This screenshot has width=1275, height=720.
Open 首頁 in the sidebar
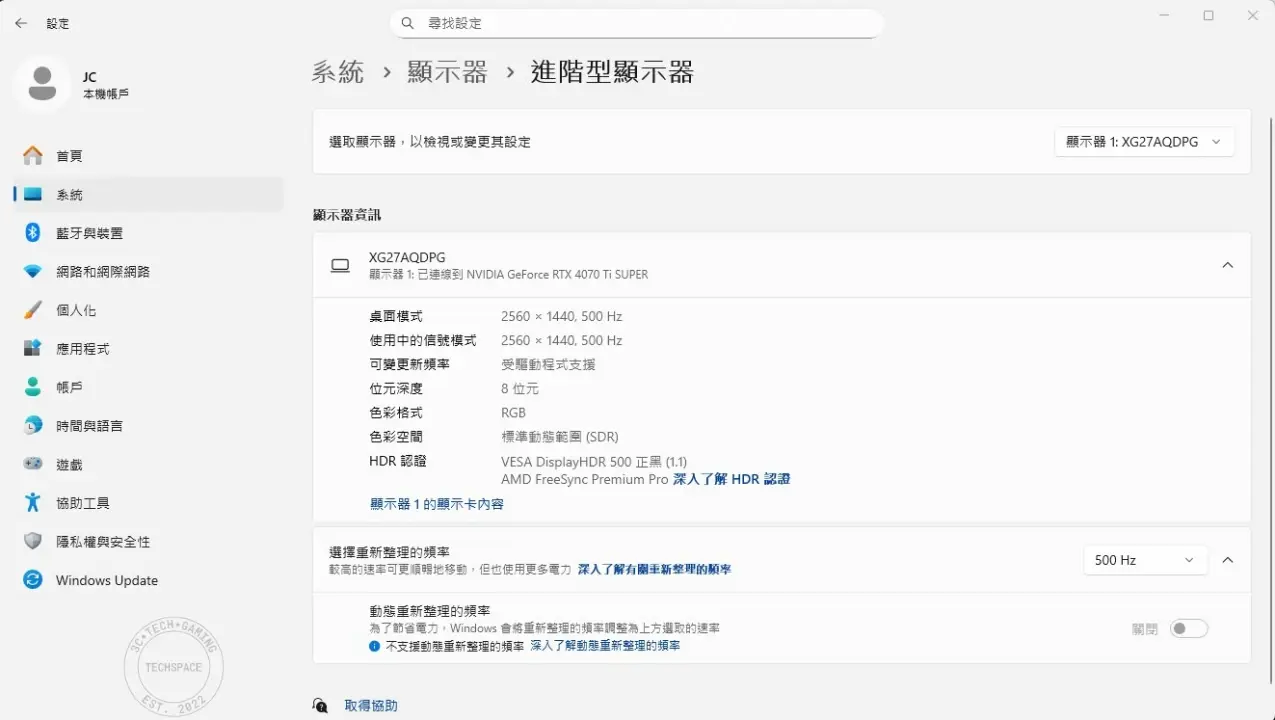(148, 156)
